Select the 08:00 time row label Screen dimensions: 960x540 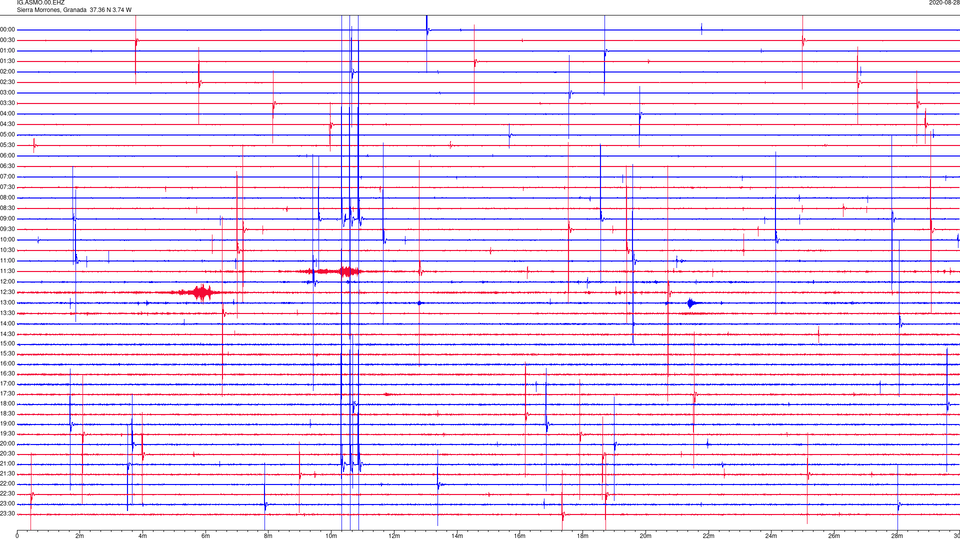pos(8,198)
